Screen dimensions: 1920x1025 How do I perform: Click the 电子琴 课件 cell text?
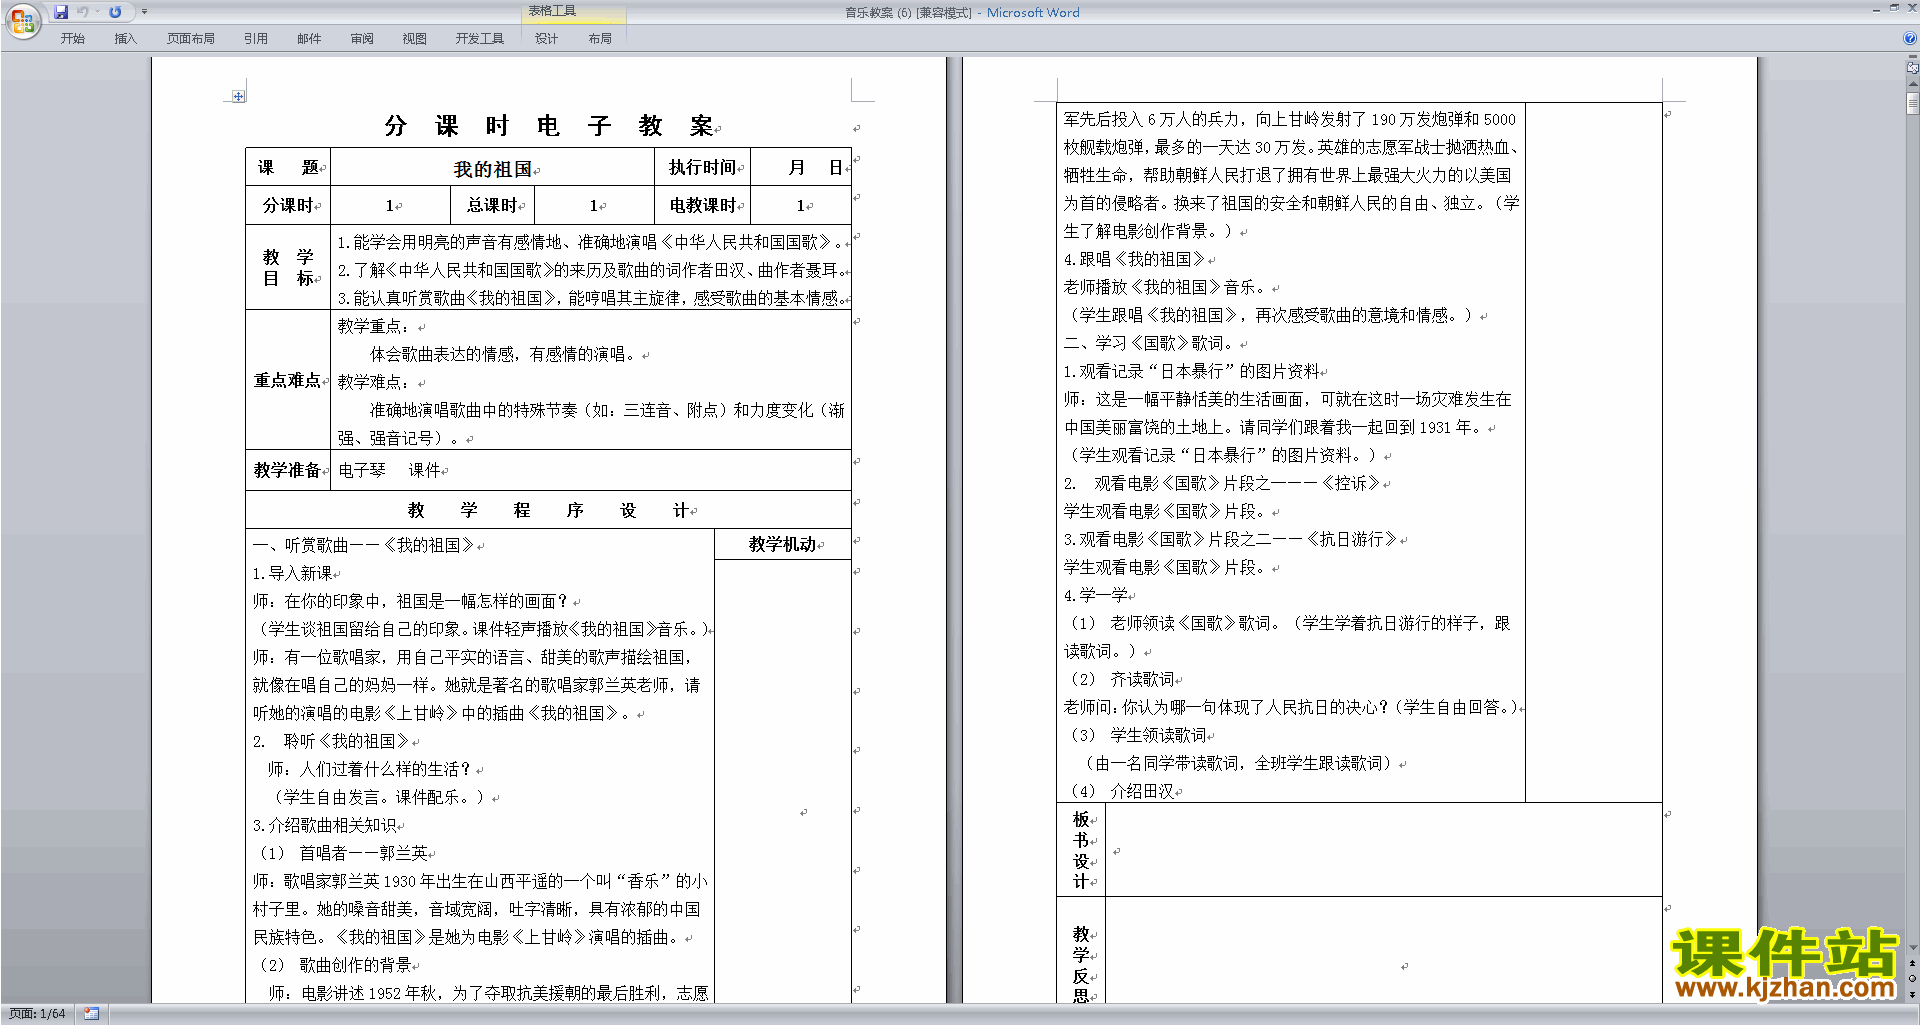(x=390, y=470)
